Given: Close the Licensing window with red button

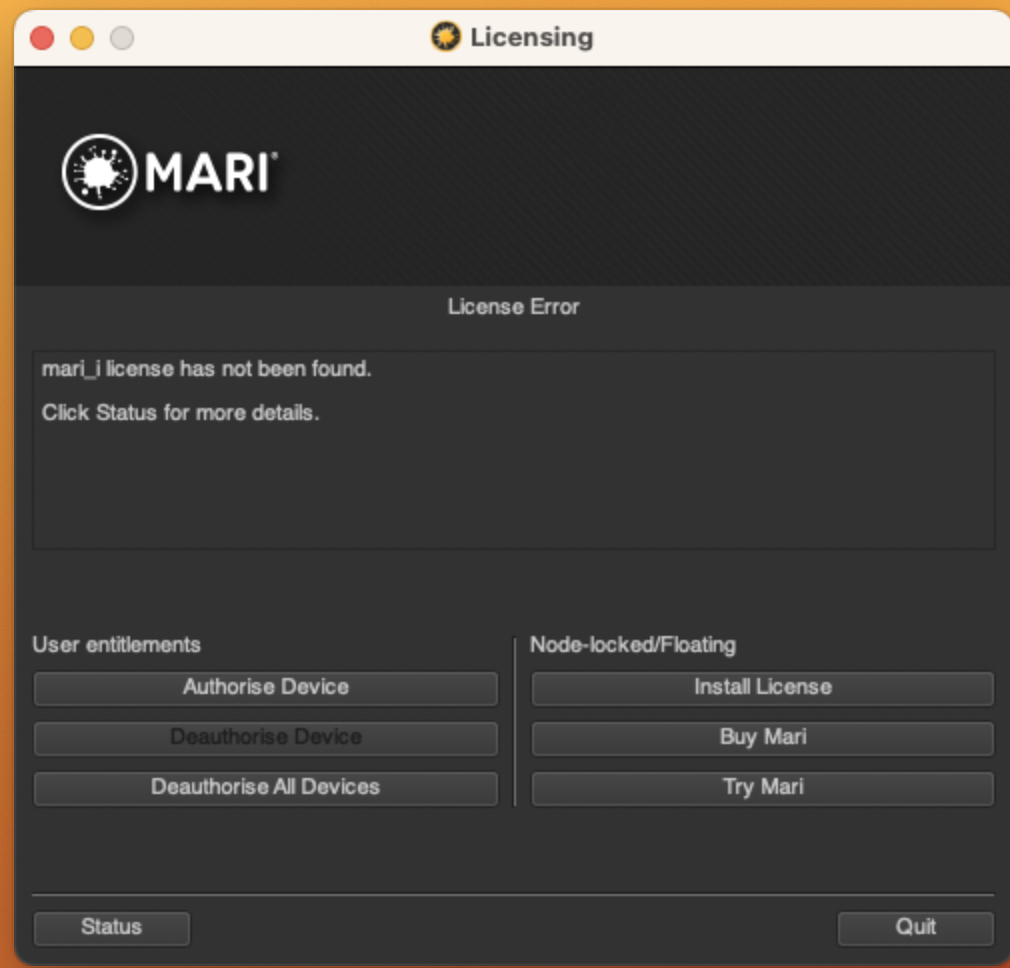Looking at the screenshot, I should tap(43, 38).
